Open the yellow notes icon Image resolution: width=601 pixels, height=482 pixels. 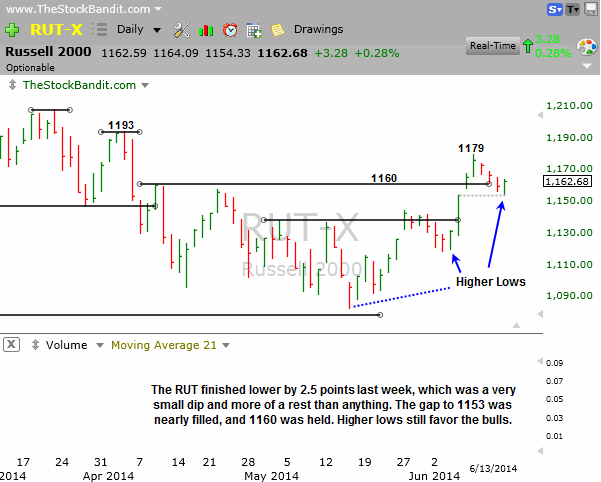pyautogui.click(x=278, y=30)
